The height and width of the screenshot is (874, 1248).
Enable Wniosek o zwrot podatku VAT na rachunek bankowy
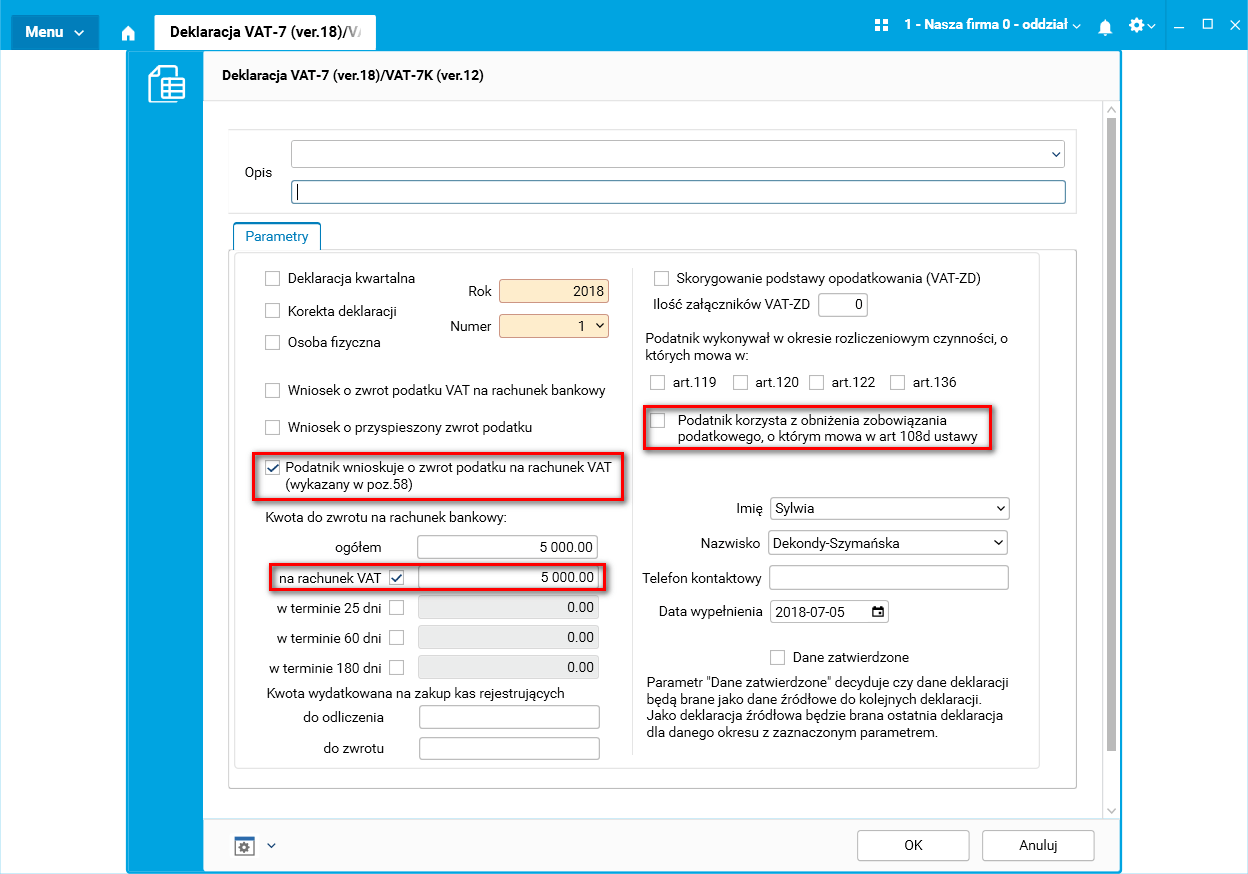(x=272, y=391)
